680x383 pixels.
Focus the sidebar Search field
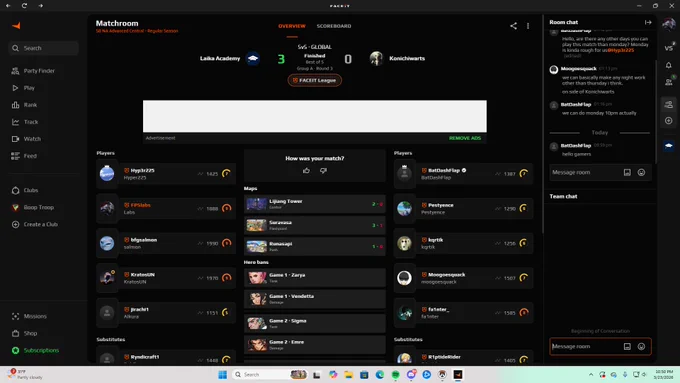(43, 48)
